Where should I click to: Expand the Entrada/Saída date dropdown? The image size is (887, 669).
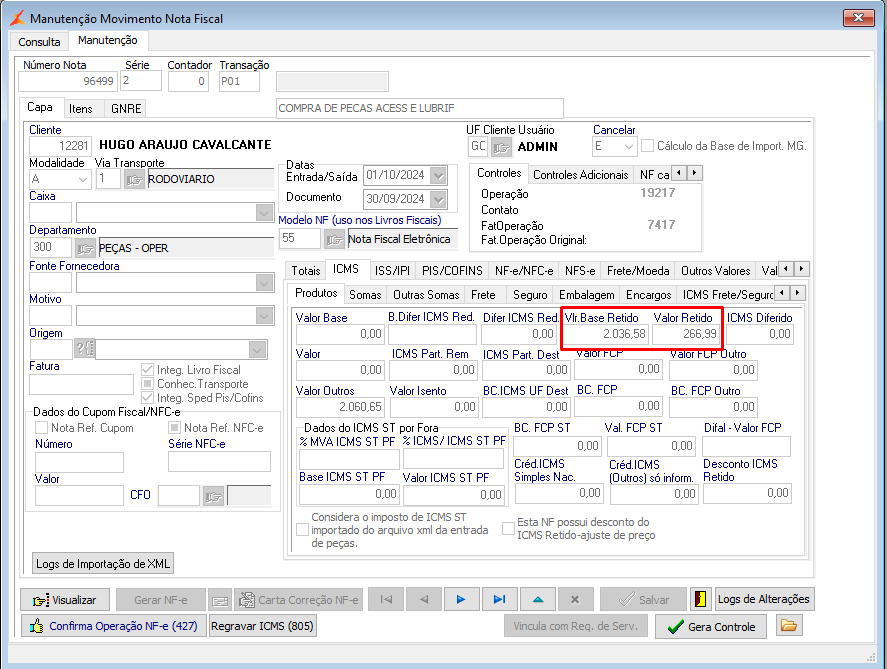click(438, 175)
